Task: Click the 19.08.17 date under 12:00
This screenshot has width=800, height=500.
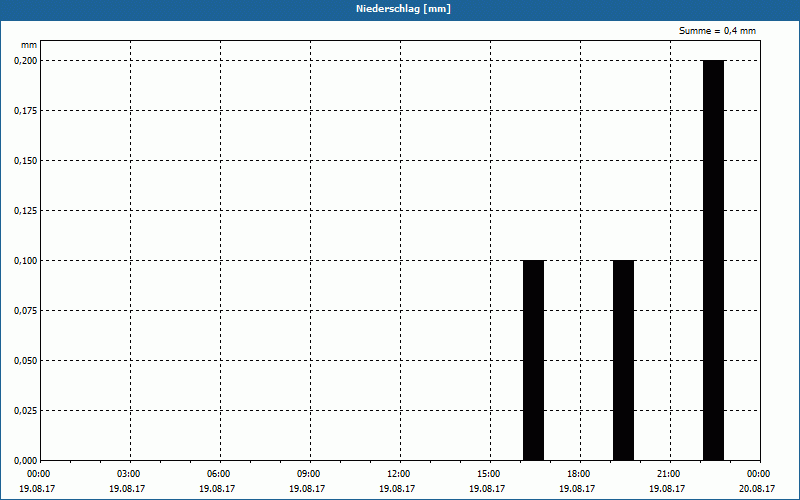Action: [x=397, y=489]
